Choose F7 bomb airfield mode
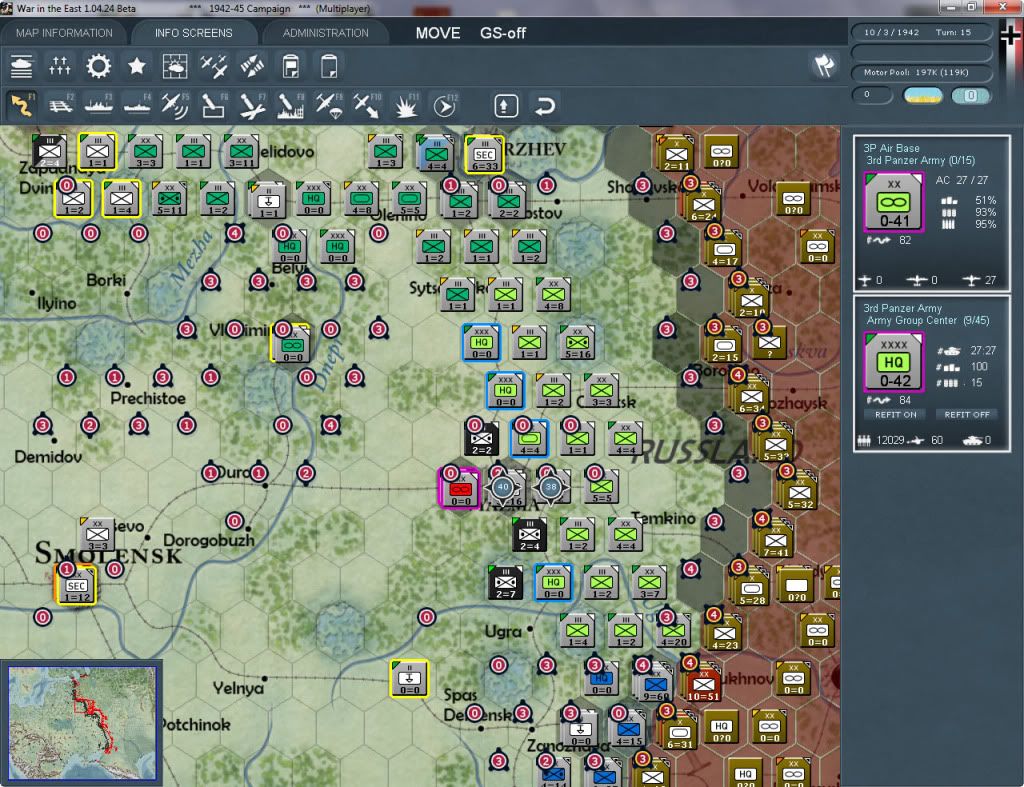1024x787 pixels. (x=252, y=106)
